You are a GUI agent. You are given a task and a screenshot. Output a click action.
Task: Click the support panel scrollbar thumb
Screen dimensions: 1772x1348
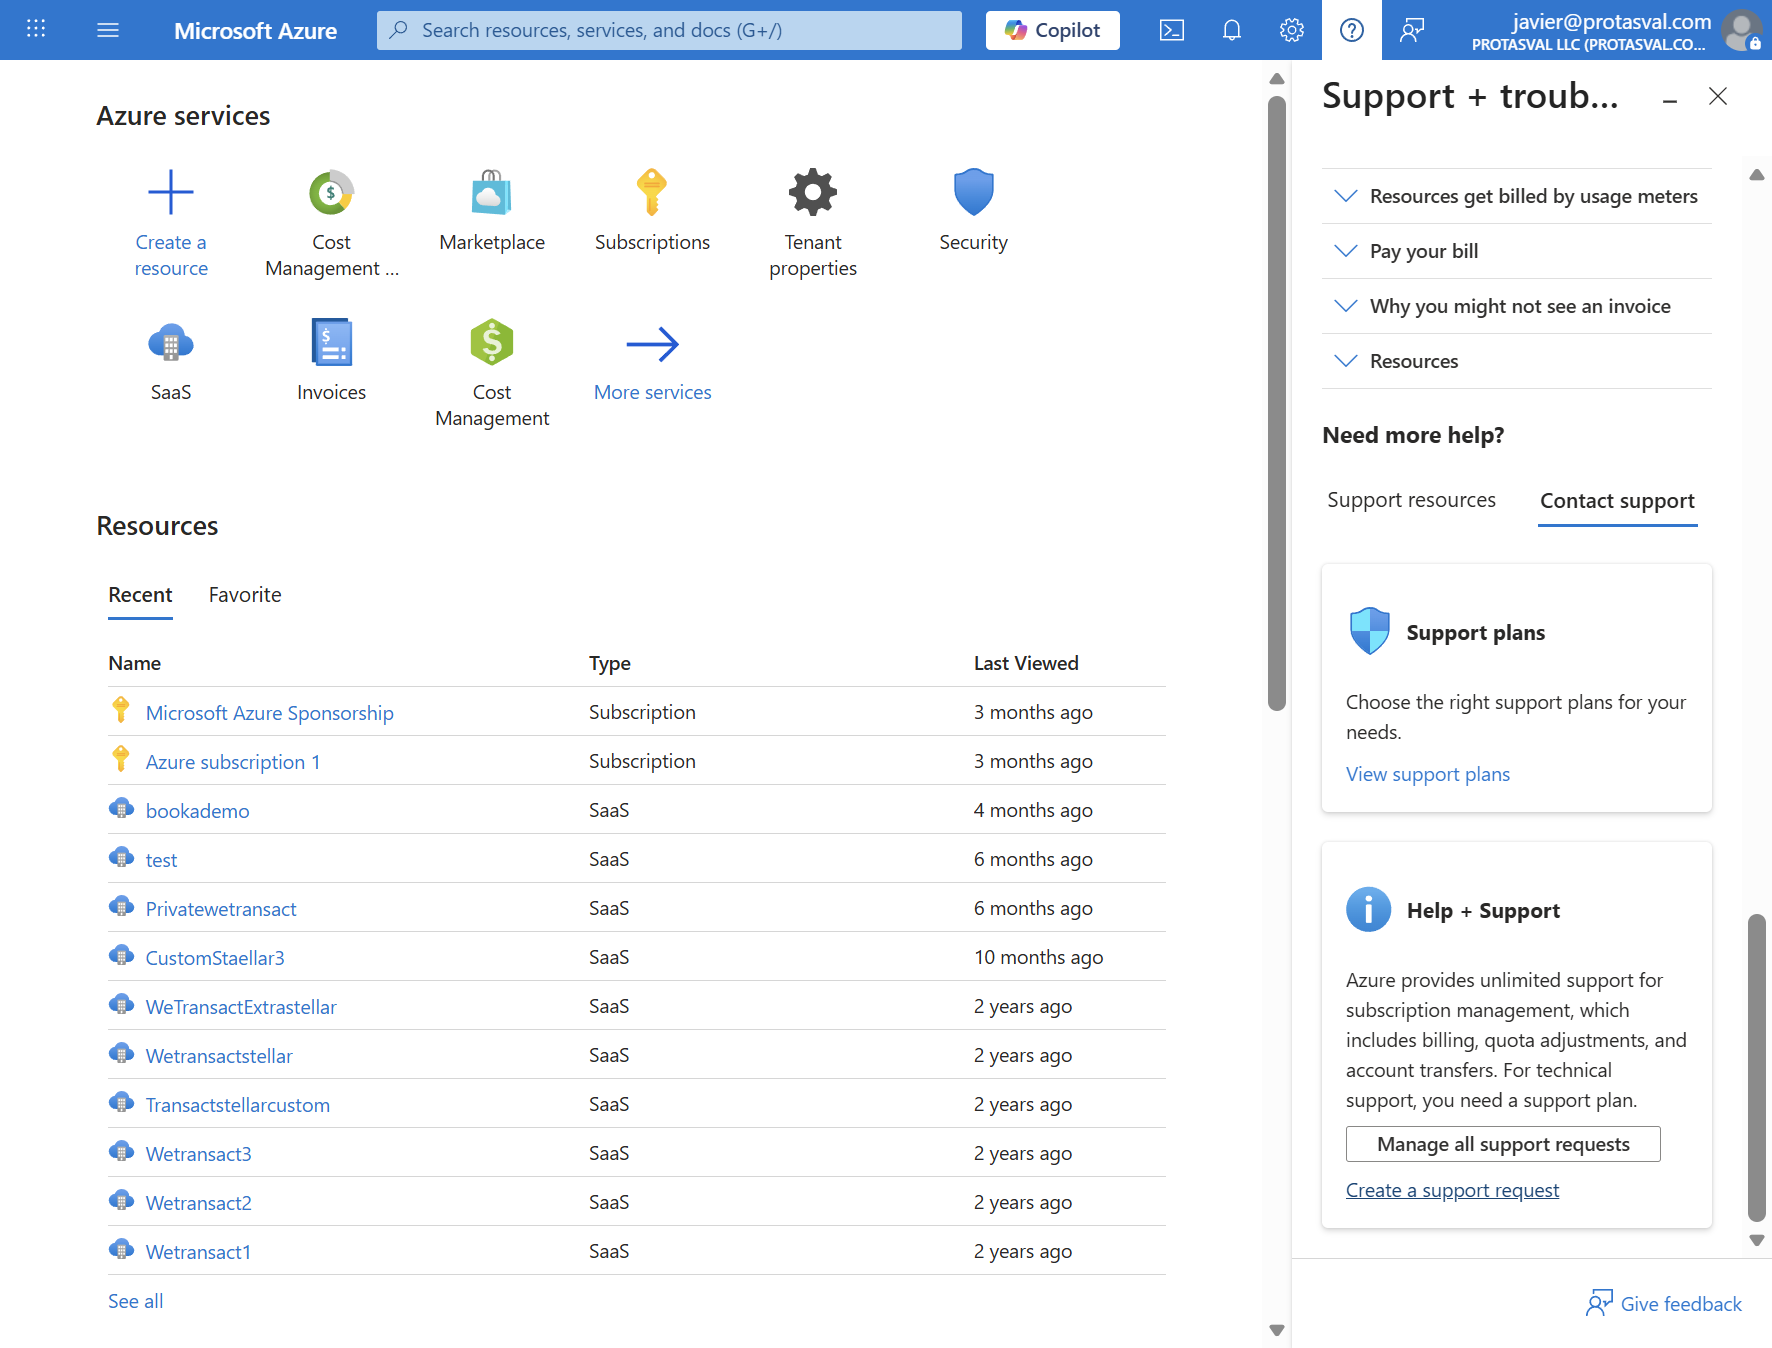pos(1757,1068)
